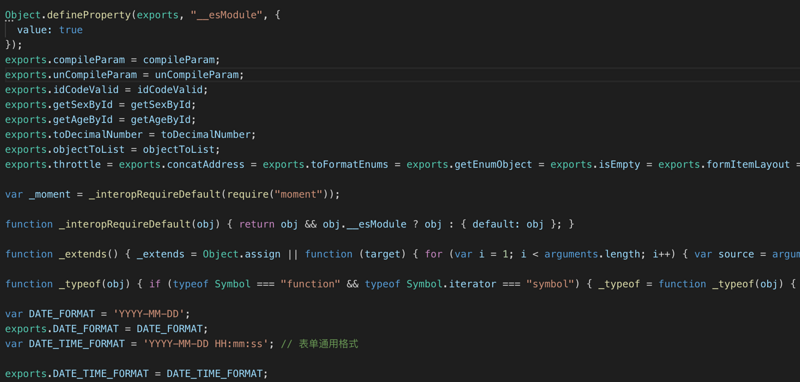Click the line 'exports.DATE_TIME_FORMAT = DATE_TIME_FORMAT;'

[x=136, y=374]
